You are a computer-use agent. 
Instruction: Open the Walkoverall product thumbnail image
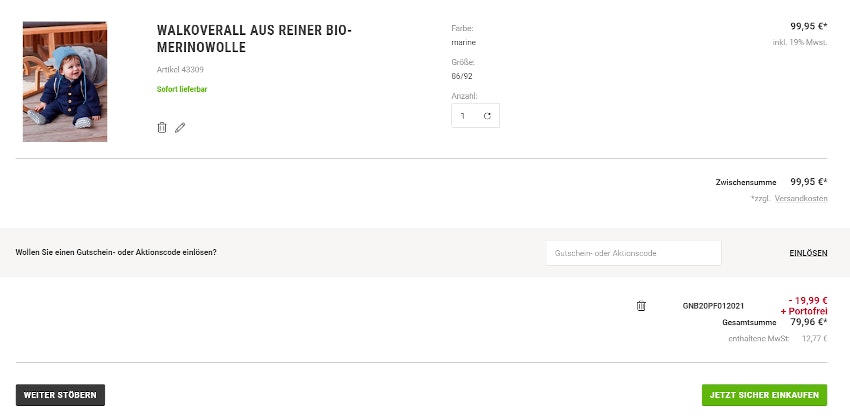[65, 81]
